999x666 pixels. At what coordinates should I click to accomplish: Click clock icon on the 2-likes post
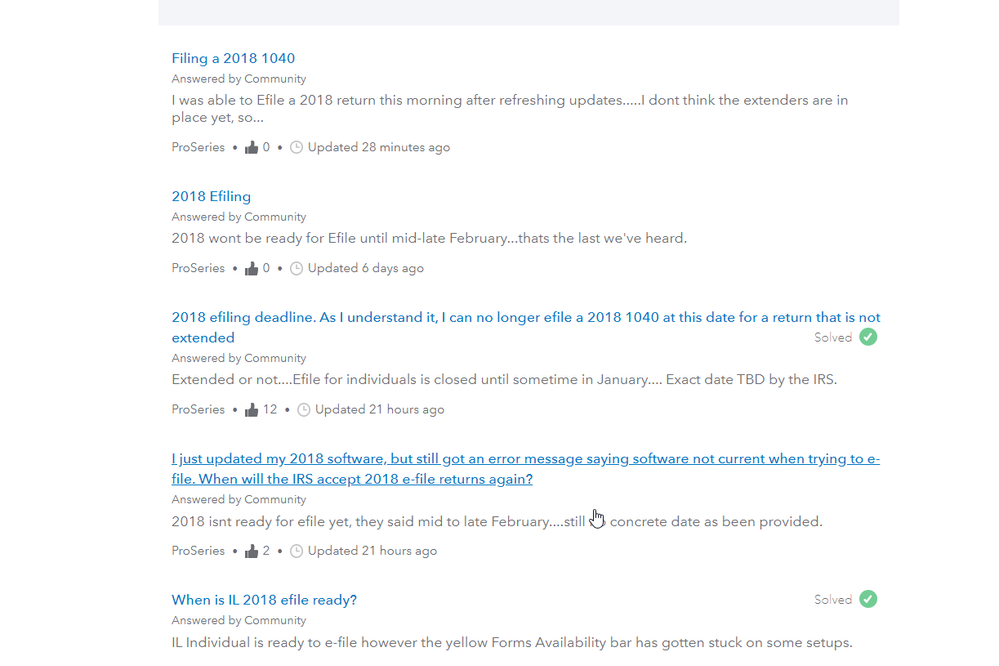coord(296,551)
